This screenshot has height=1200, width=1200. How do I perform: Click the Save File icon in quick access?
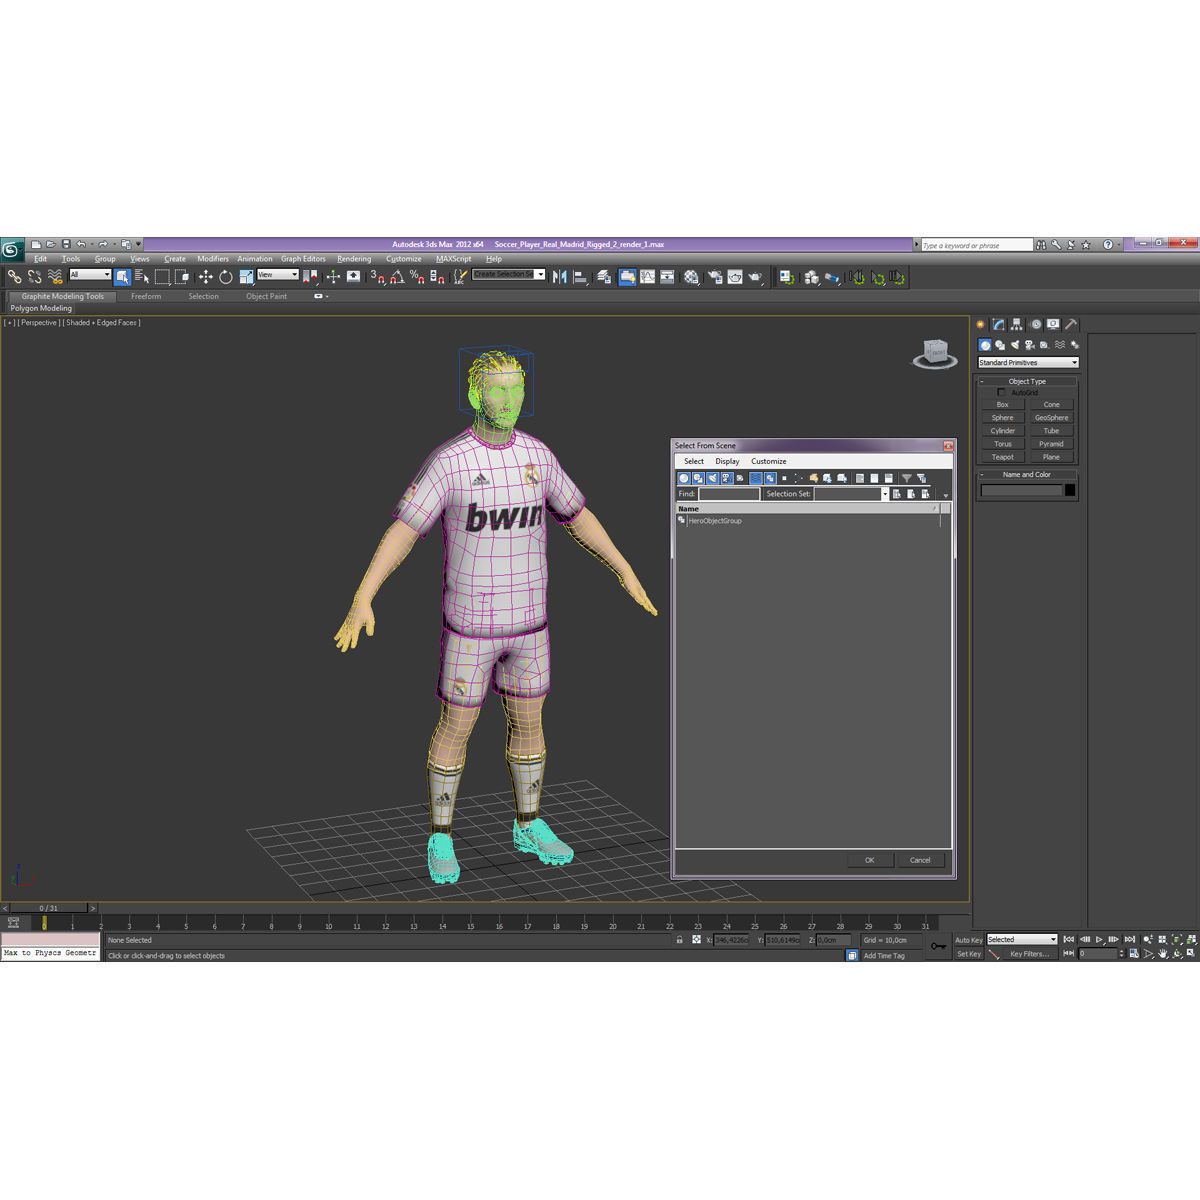66,244
